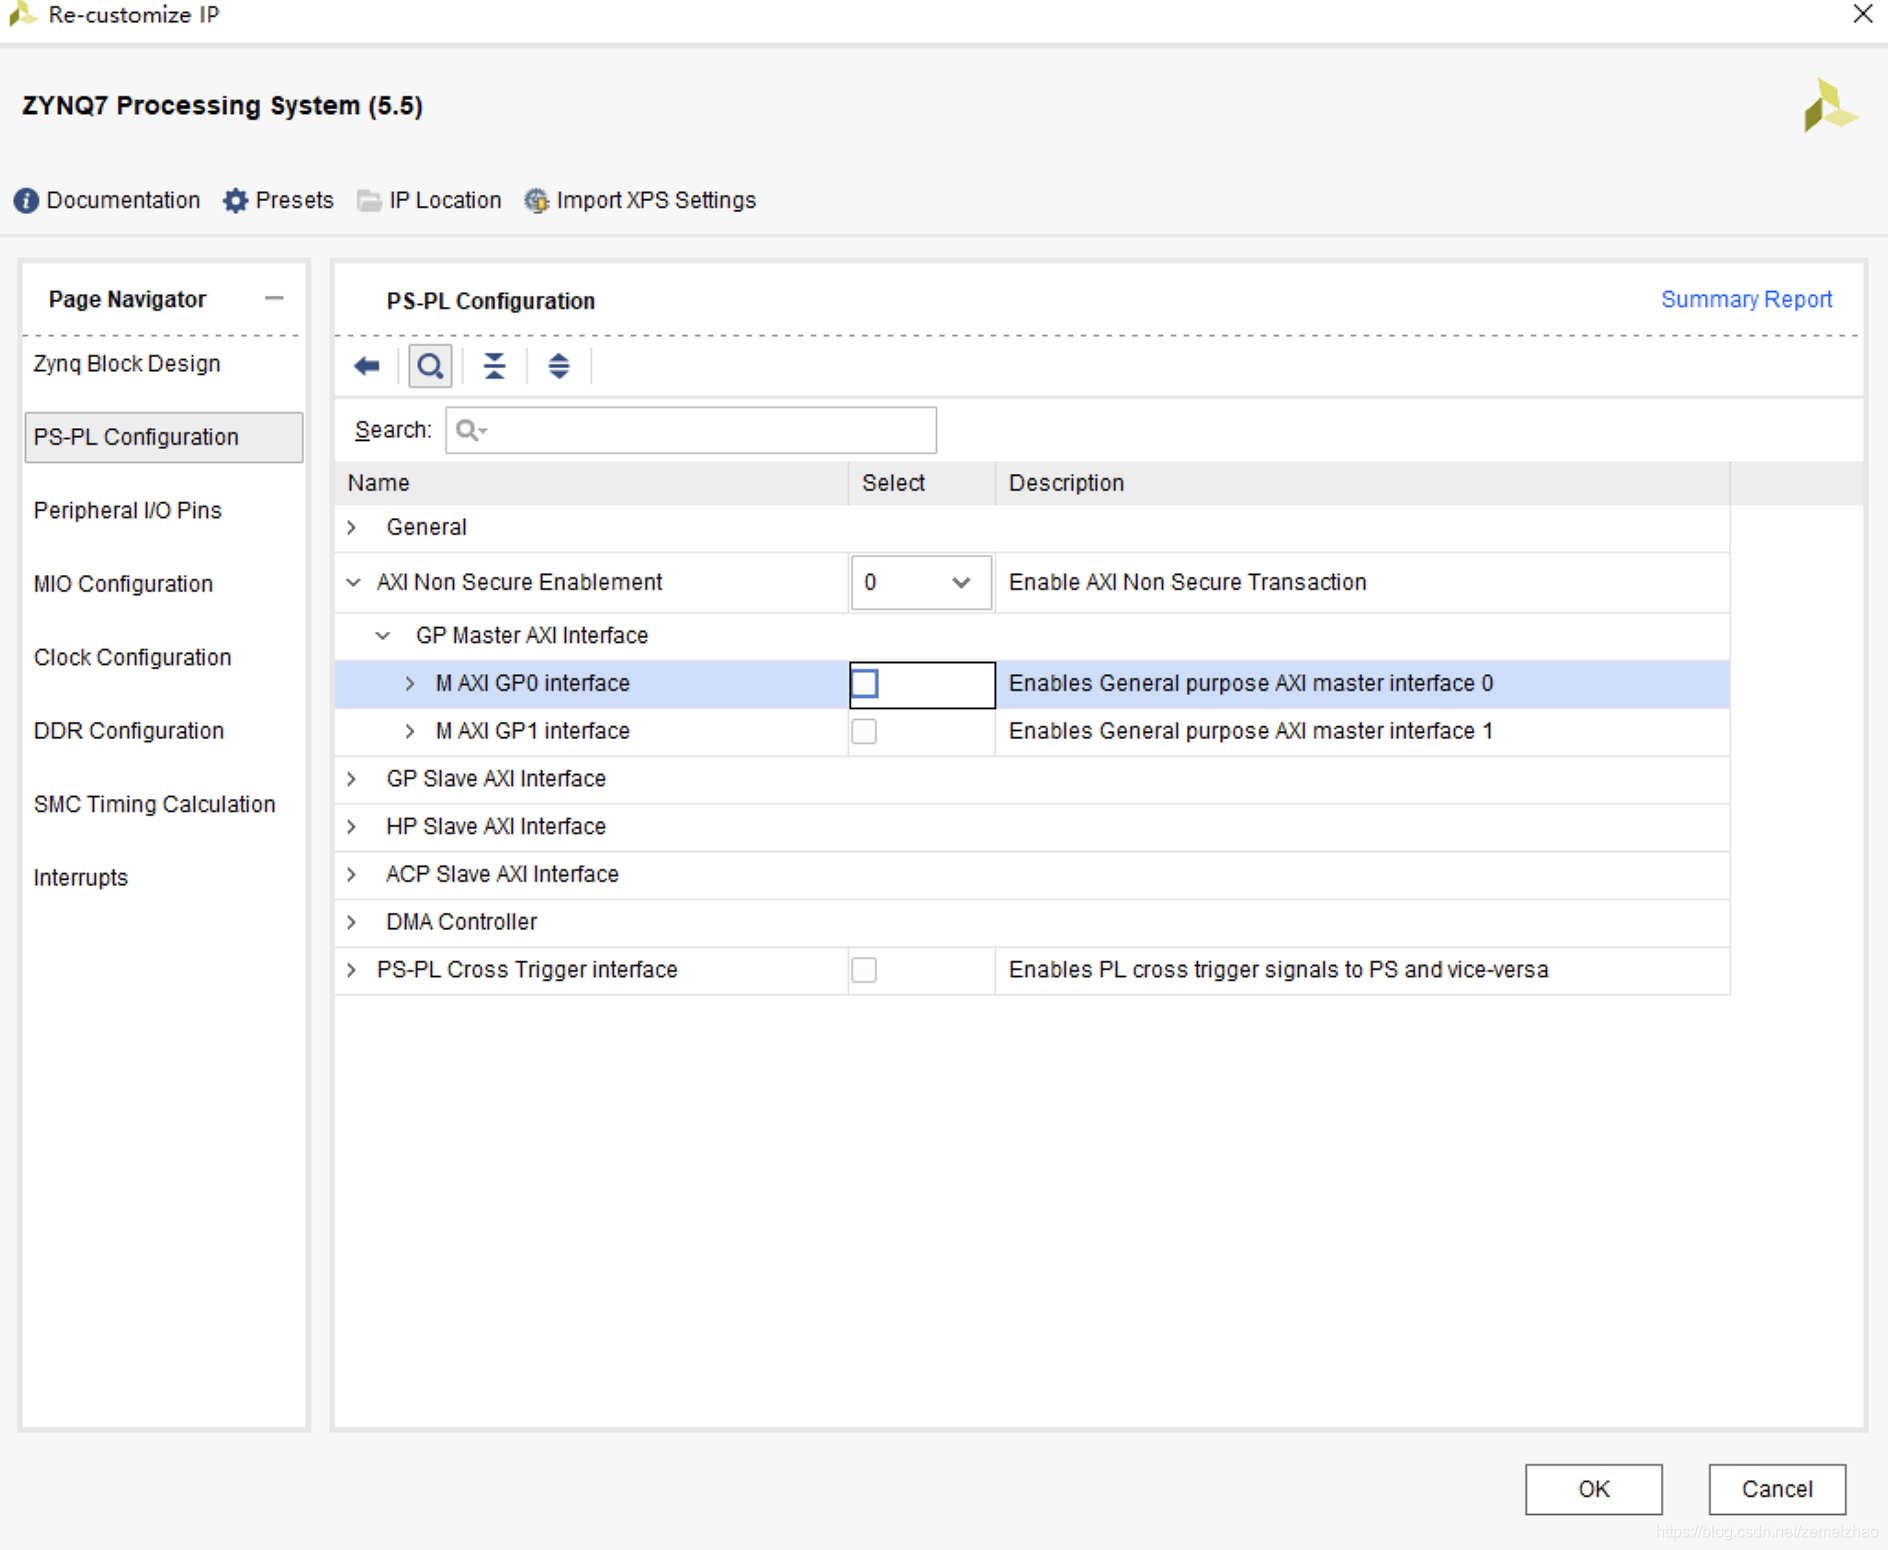Click the IP Location folder icon
Viewport: 1888px width, 1550px height.
[x=369, y=201]
